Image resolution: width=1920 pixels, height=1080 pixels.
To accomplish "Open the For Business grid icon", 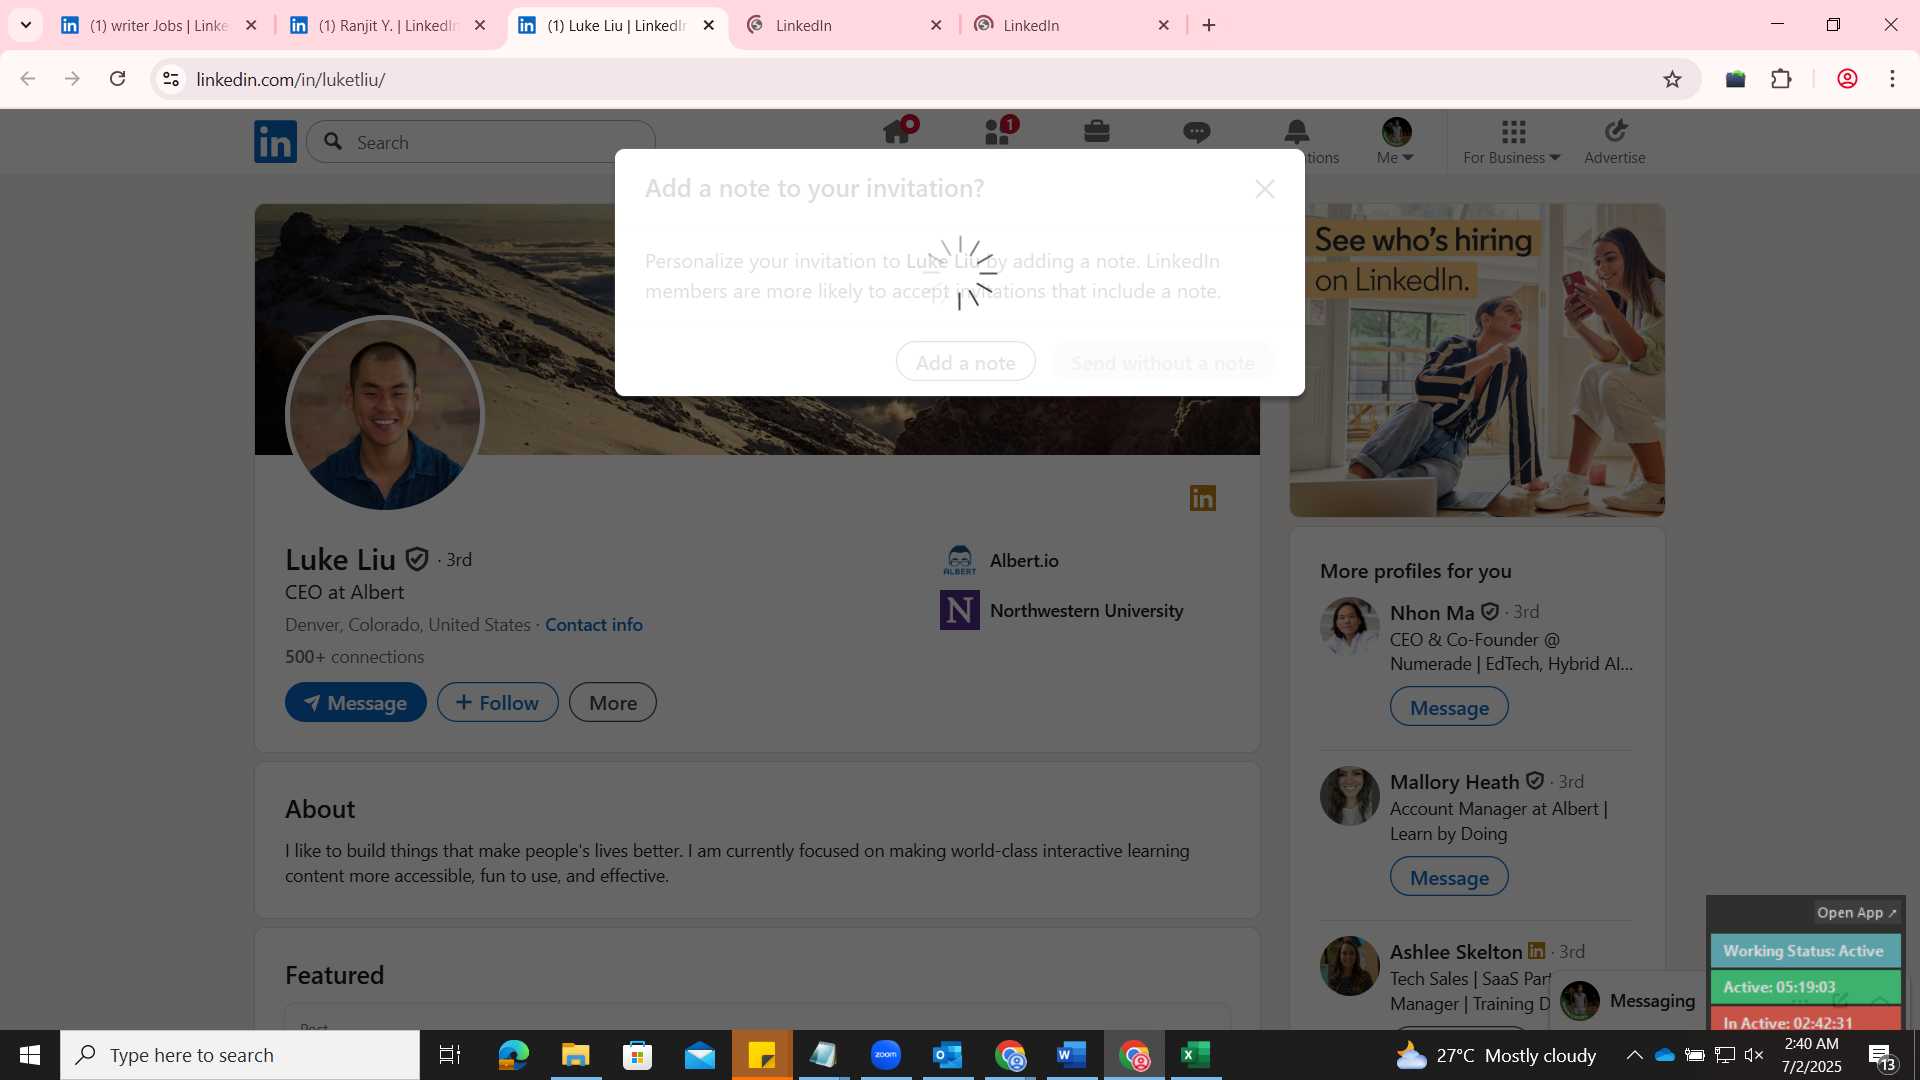I will pyautogui.click(x=1513, y=131).
